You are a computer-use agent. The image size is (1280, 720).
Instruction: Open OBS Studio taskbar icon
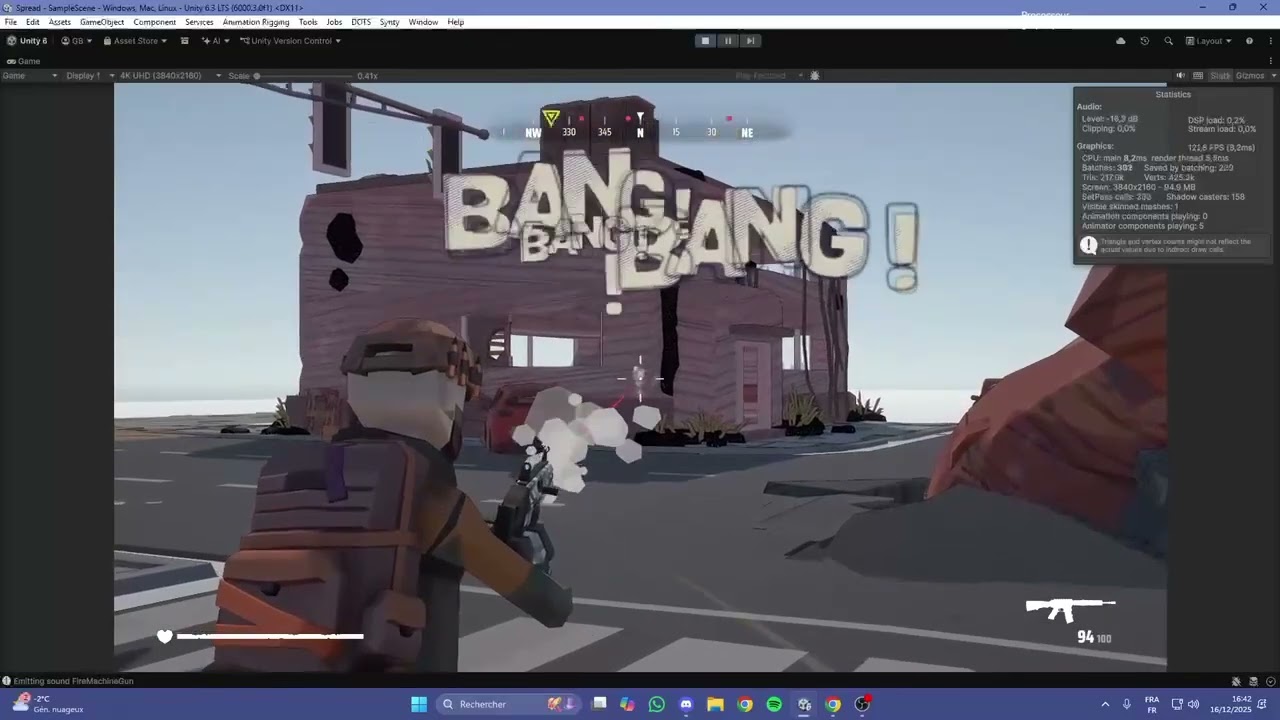click(x=863, y=704)
